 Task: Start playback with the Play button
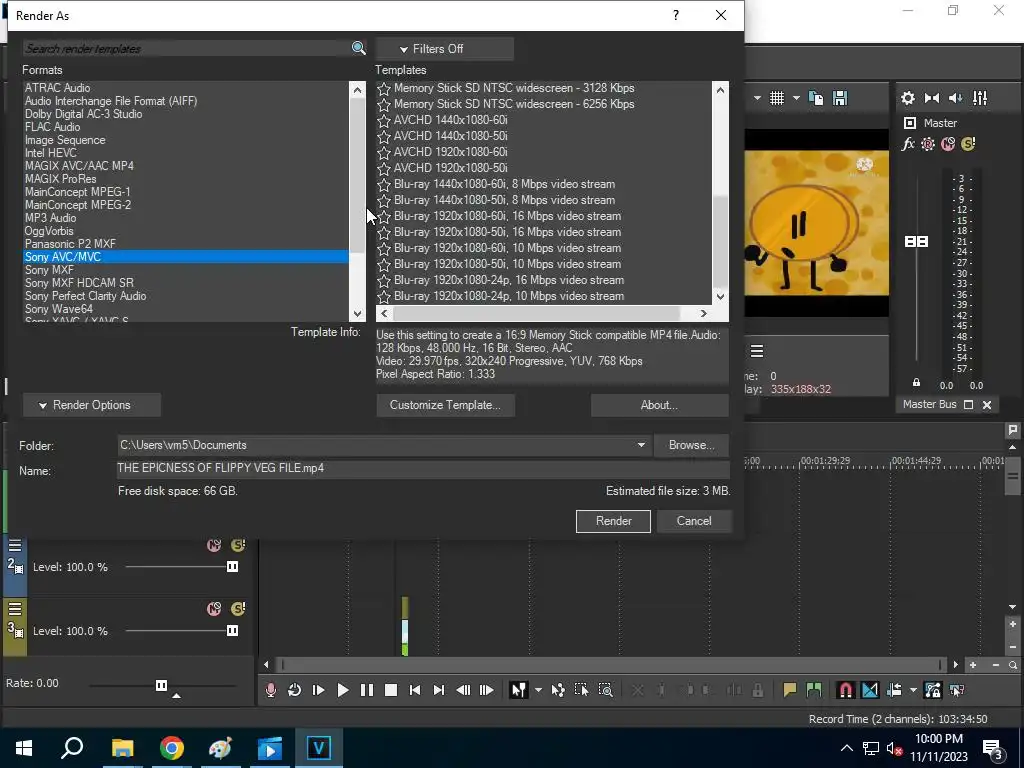click(343, 690)
